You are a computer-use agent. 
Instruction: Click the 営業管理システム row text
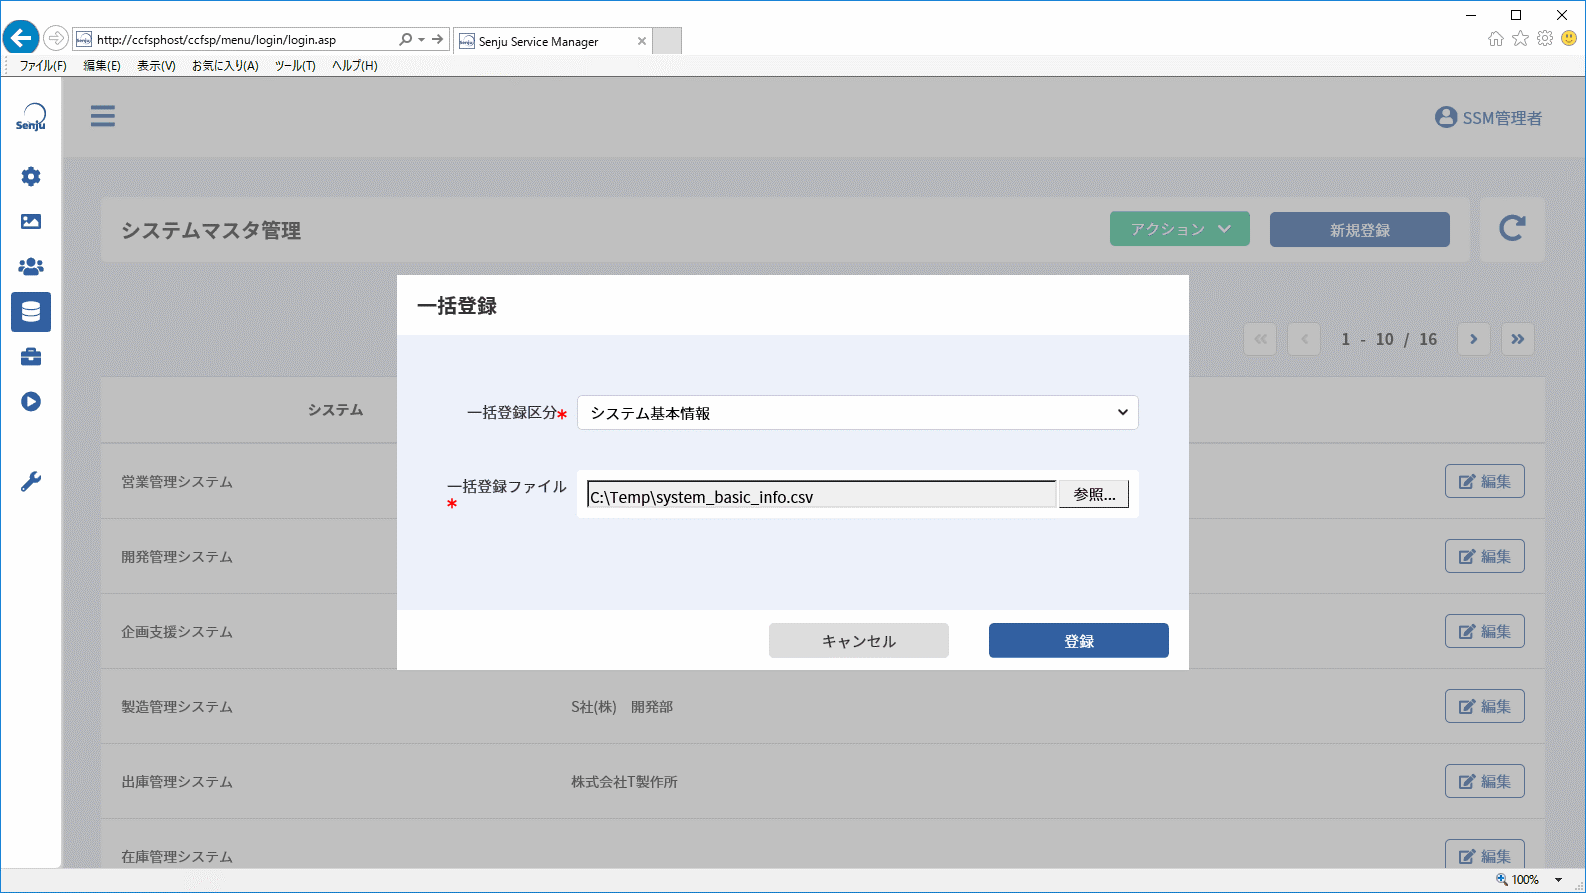[177, 482]
